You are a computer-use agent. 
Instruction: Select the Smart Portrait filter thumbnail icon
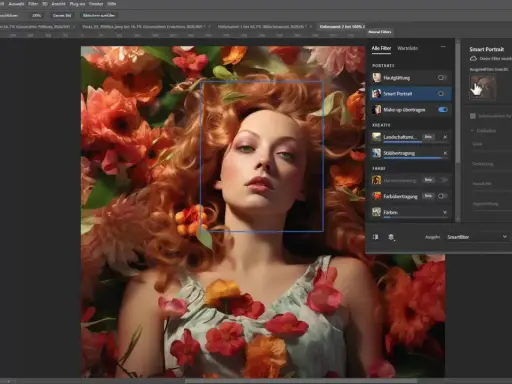[377, 94]
